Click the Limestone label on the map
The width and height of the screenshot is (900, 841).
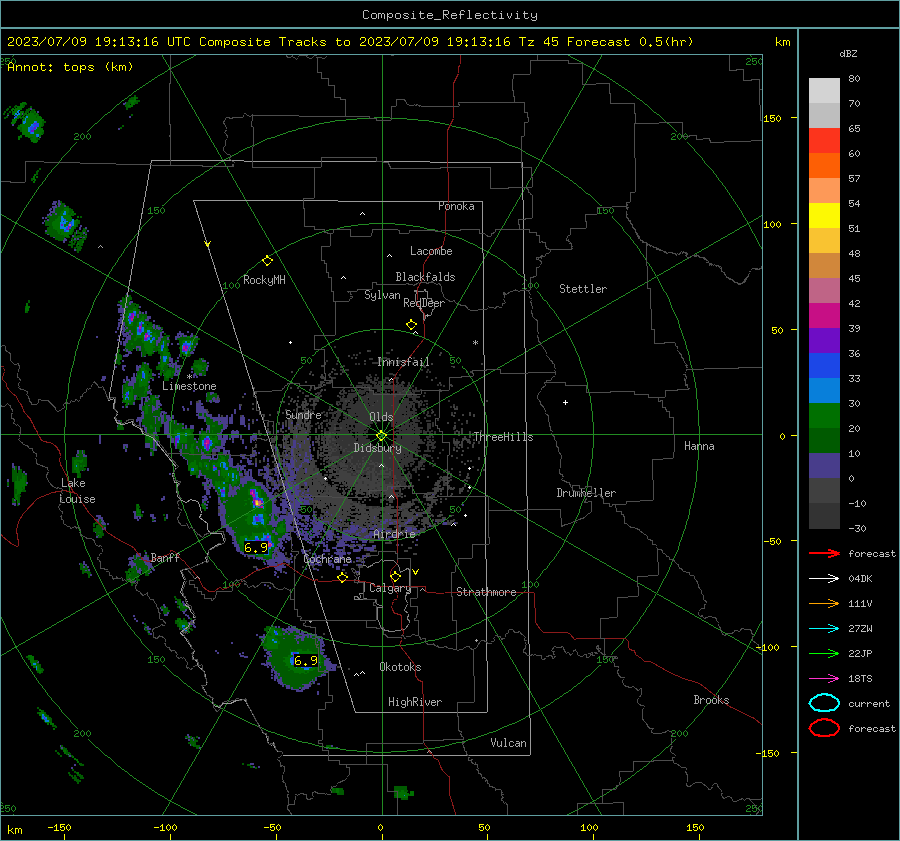point(189,386)
